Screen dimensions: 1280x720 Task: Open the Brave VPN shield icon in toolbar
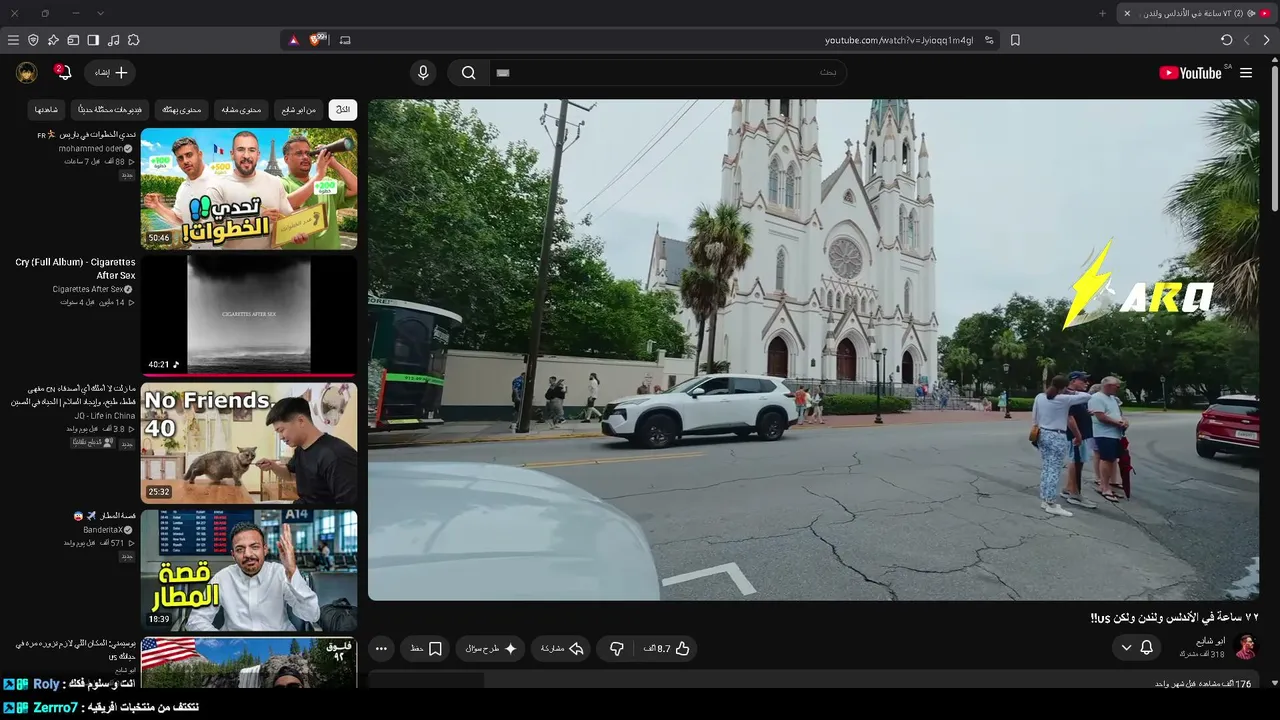coord(33,40)
